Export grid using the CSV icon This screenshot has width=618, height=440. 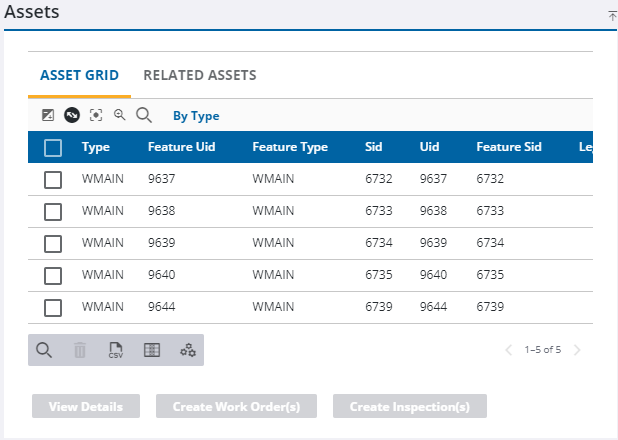[x=116, y=350]
